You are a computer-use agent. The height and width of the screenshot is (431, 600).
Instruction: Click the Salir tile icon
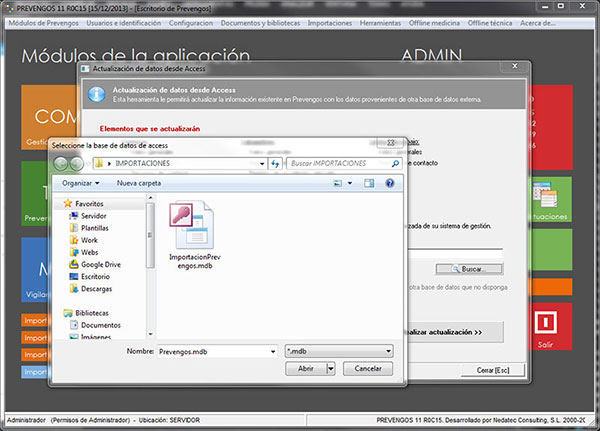pyautogui.click(x=545, y=322)
